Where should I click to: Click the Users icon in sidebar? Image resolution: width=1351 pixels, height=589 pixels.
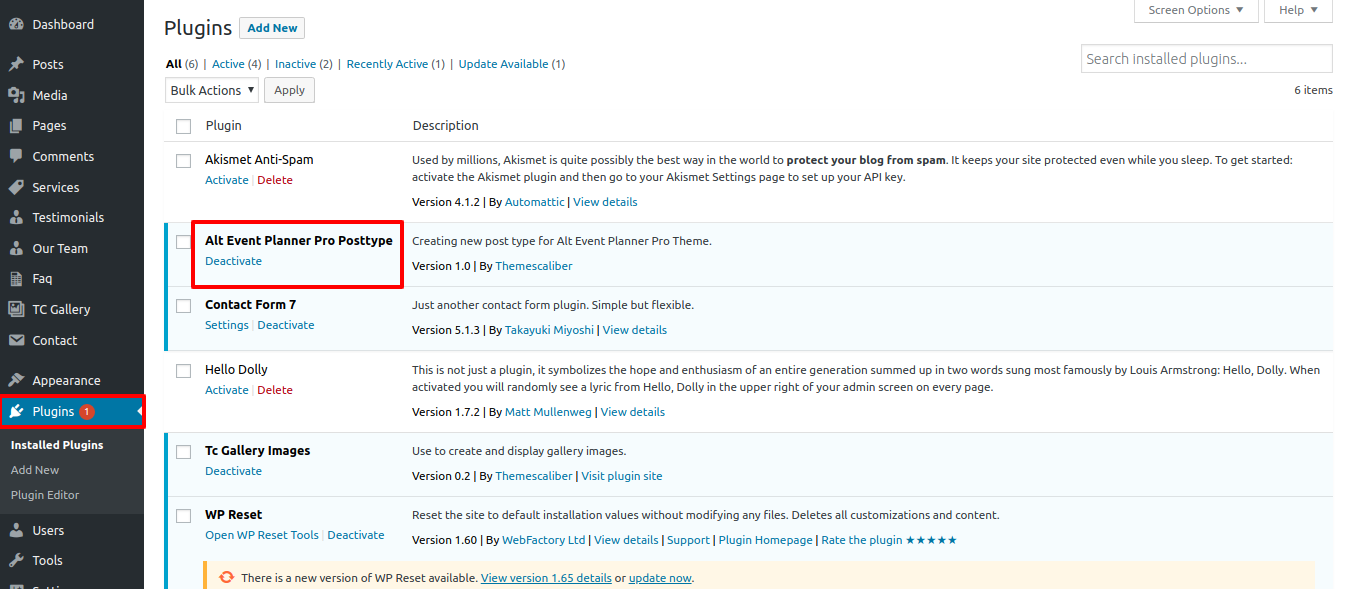click(x=16, y=530)
